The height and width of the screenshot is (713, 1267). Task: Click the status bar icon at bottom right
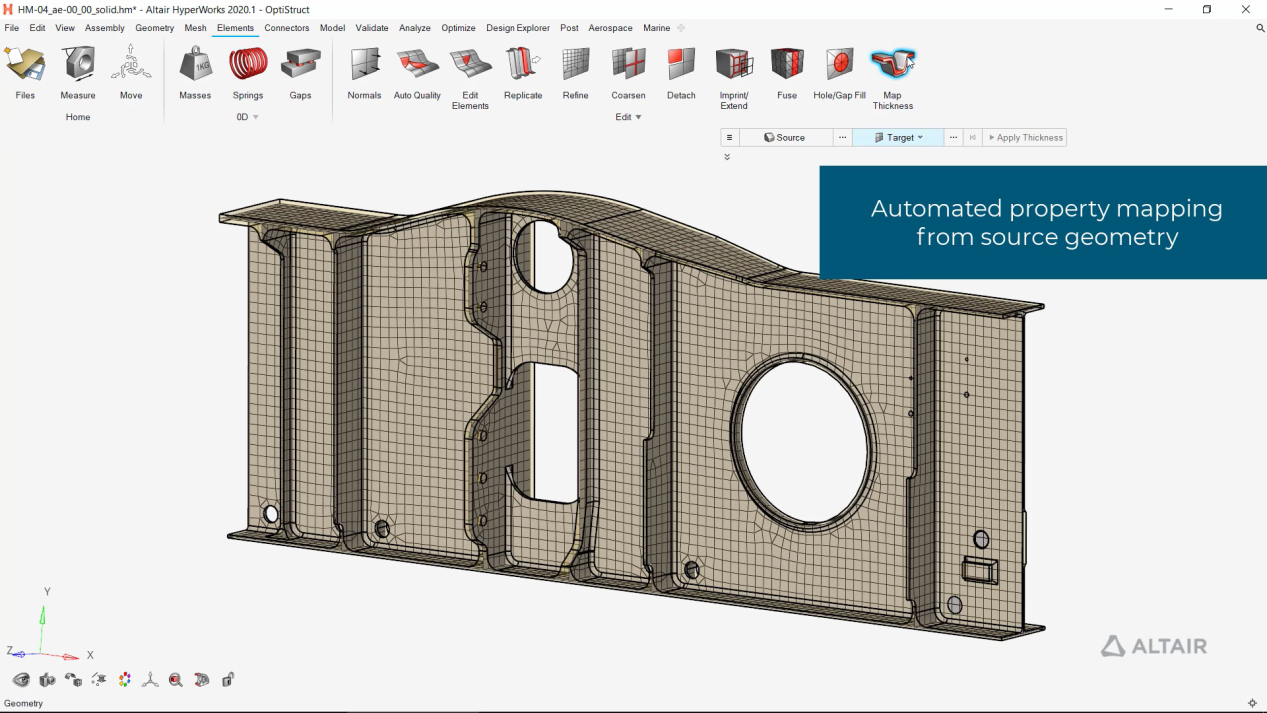pyautogui.click(x=1252, y=703)
